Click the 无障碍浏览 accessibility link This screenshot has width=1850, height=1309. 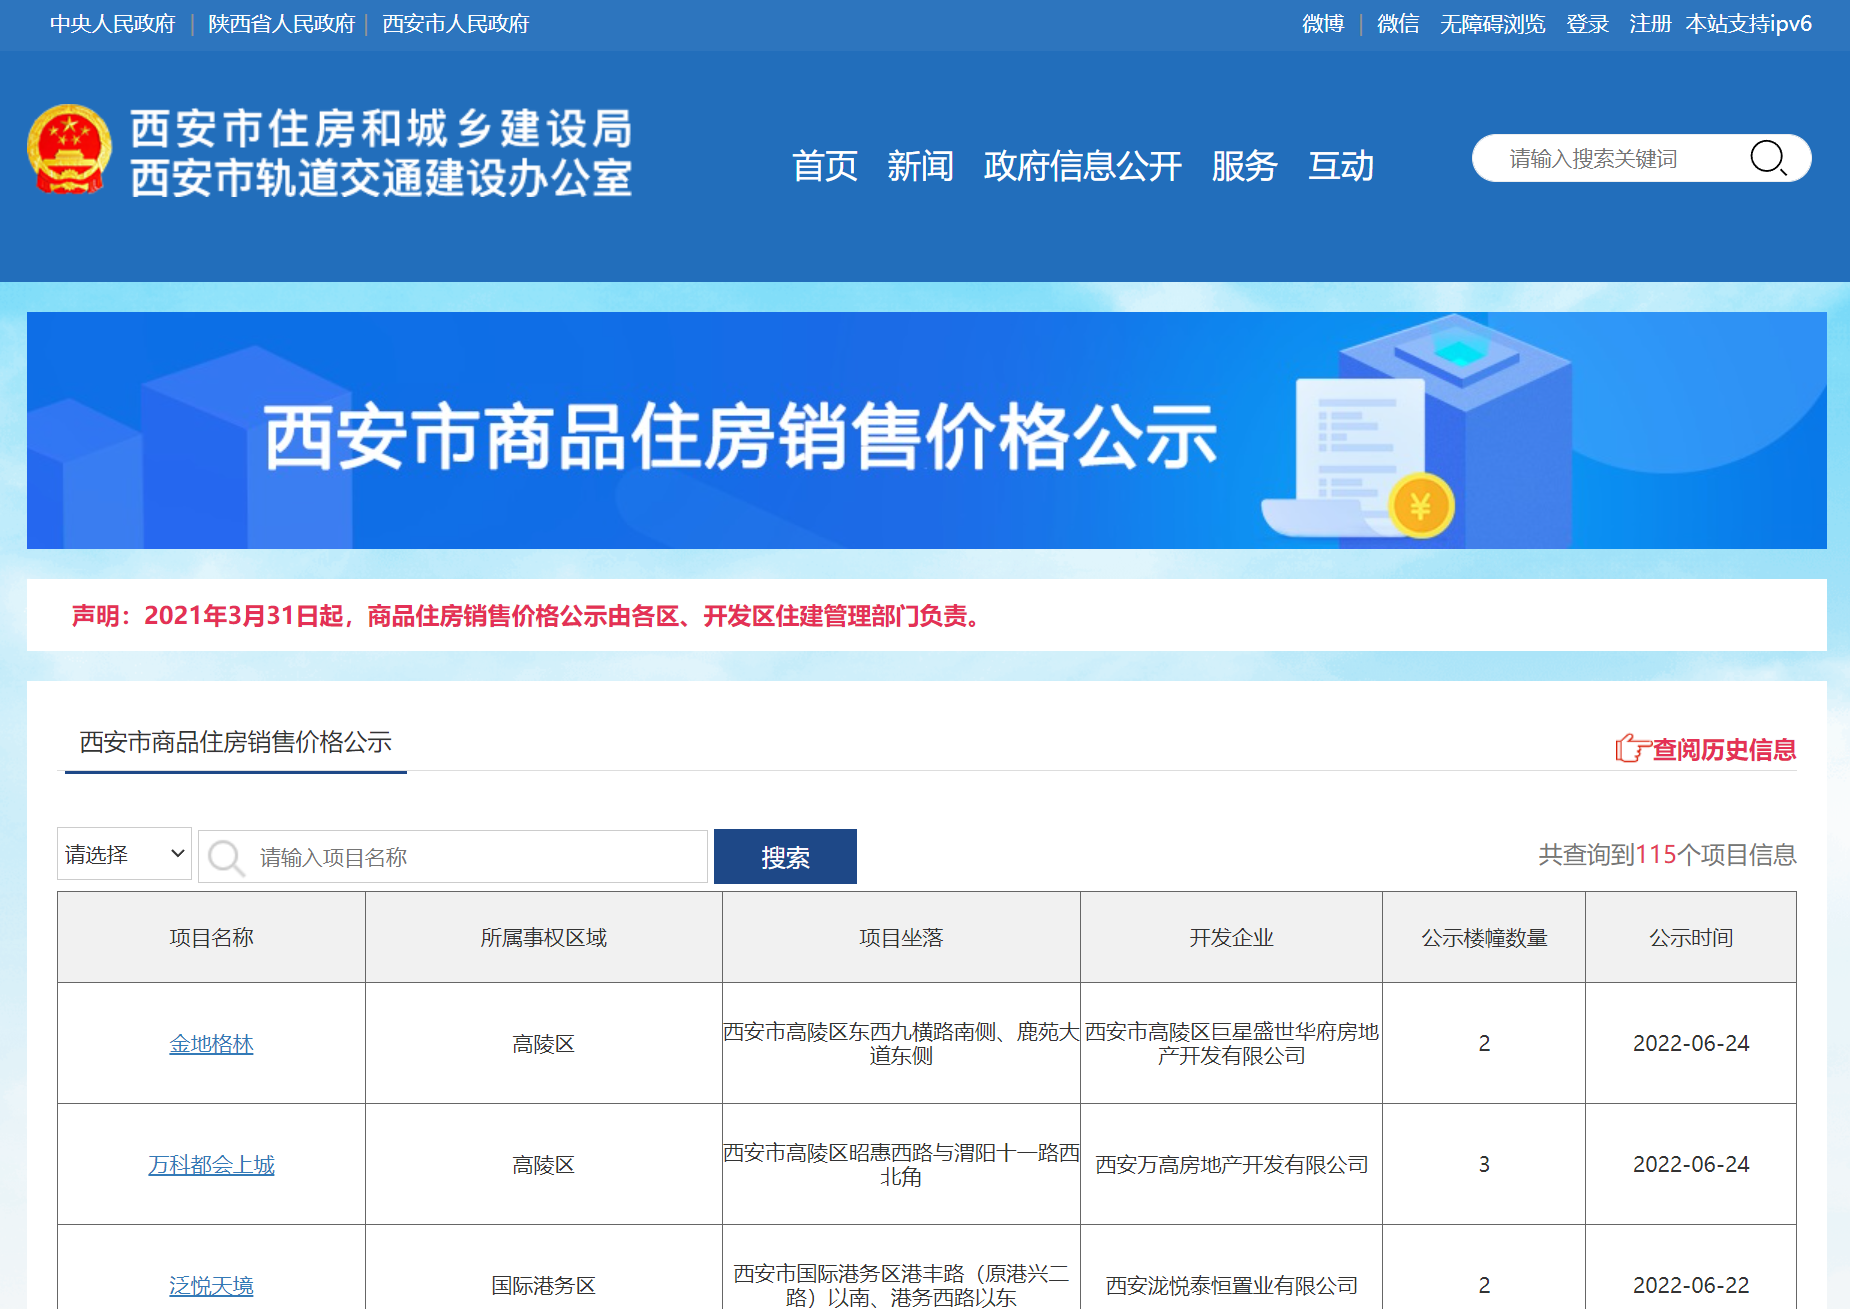pyautogui.click(x=1492, y=24)
